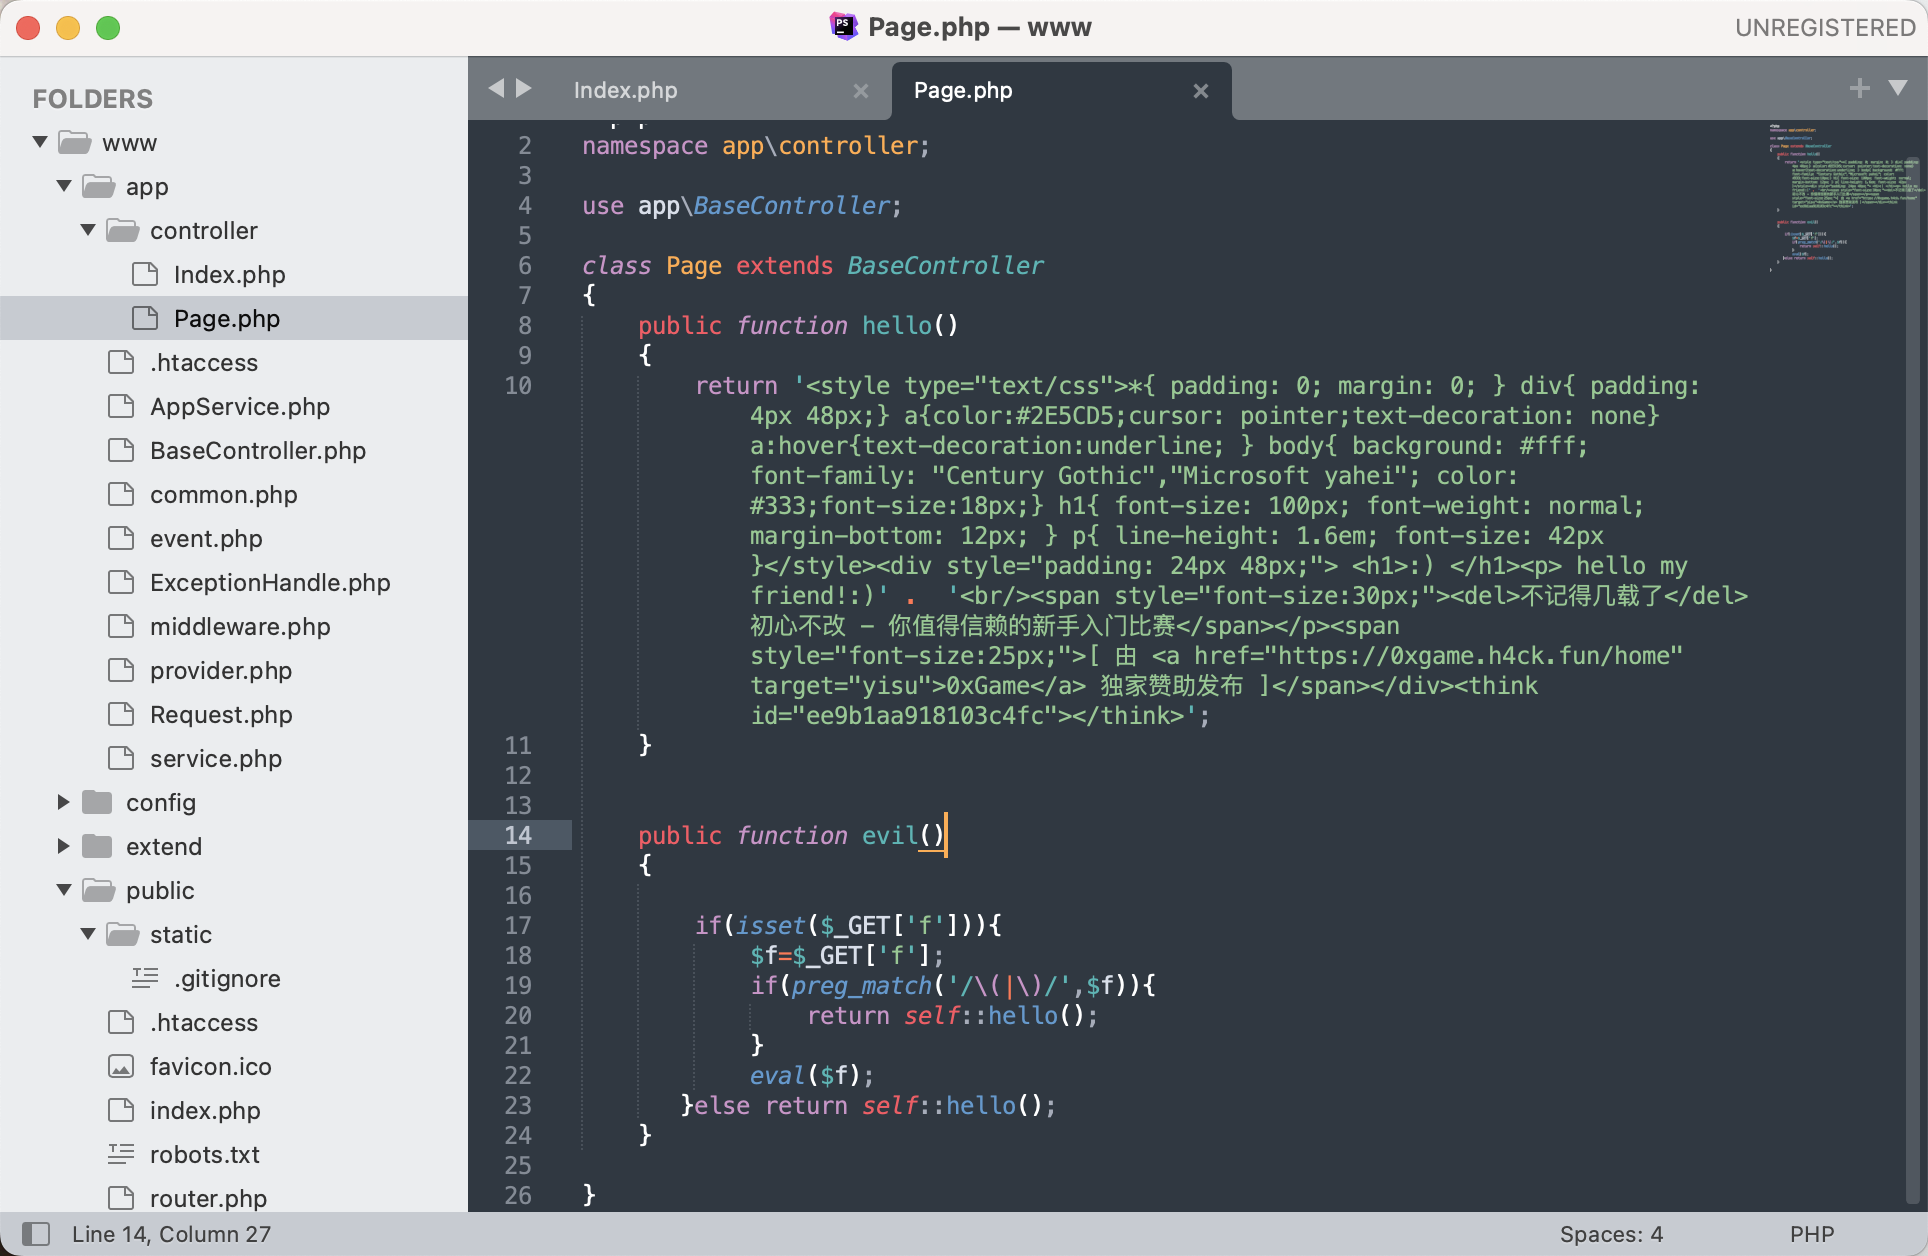Image resolution: width=1928 pixels, height=1256 pixels.
Task: Click the namespace app\controller line
Action: (756, 146)
